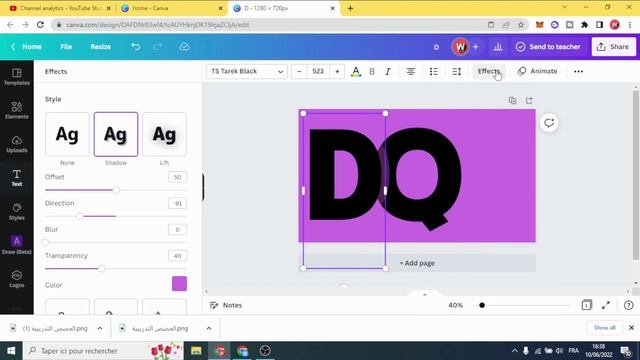
Task: Click the font size 523 field
Action: tap(318, 71)
